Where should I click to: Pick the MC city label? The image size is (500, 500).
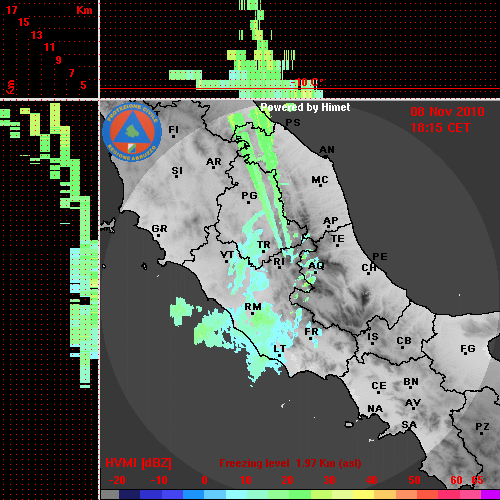(320, 180)
